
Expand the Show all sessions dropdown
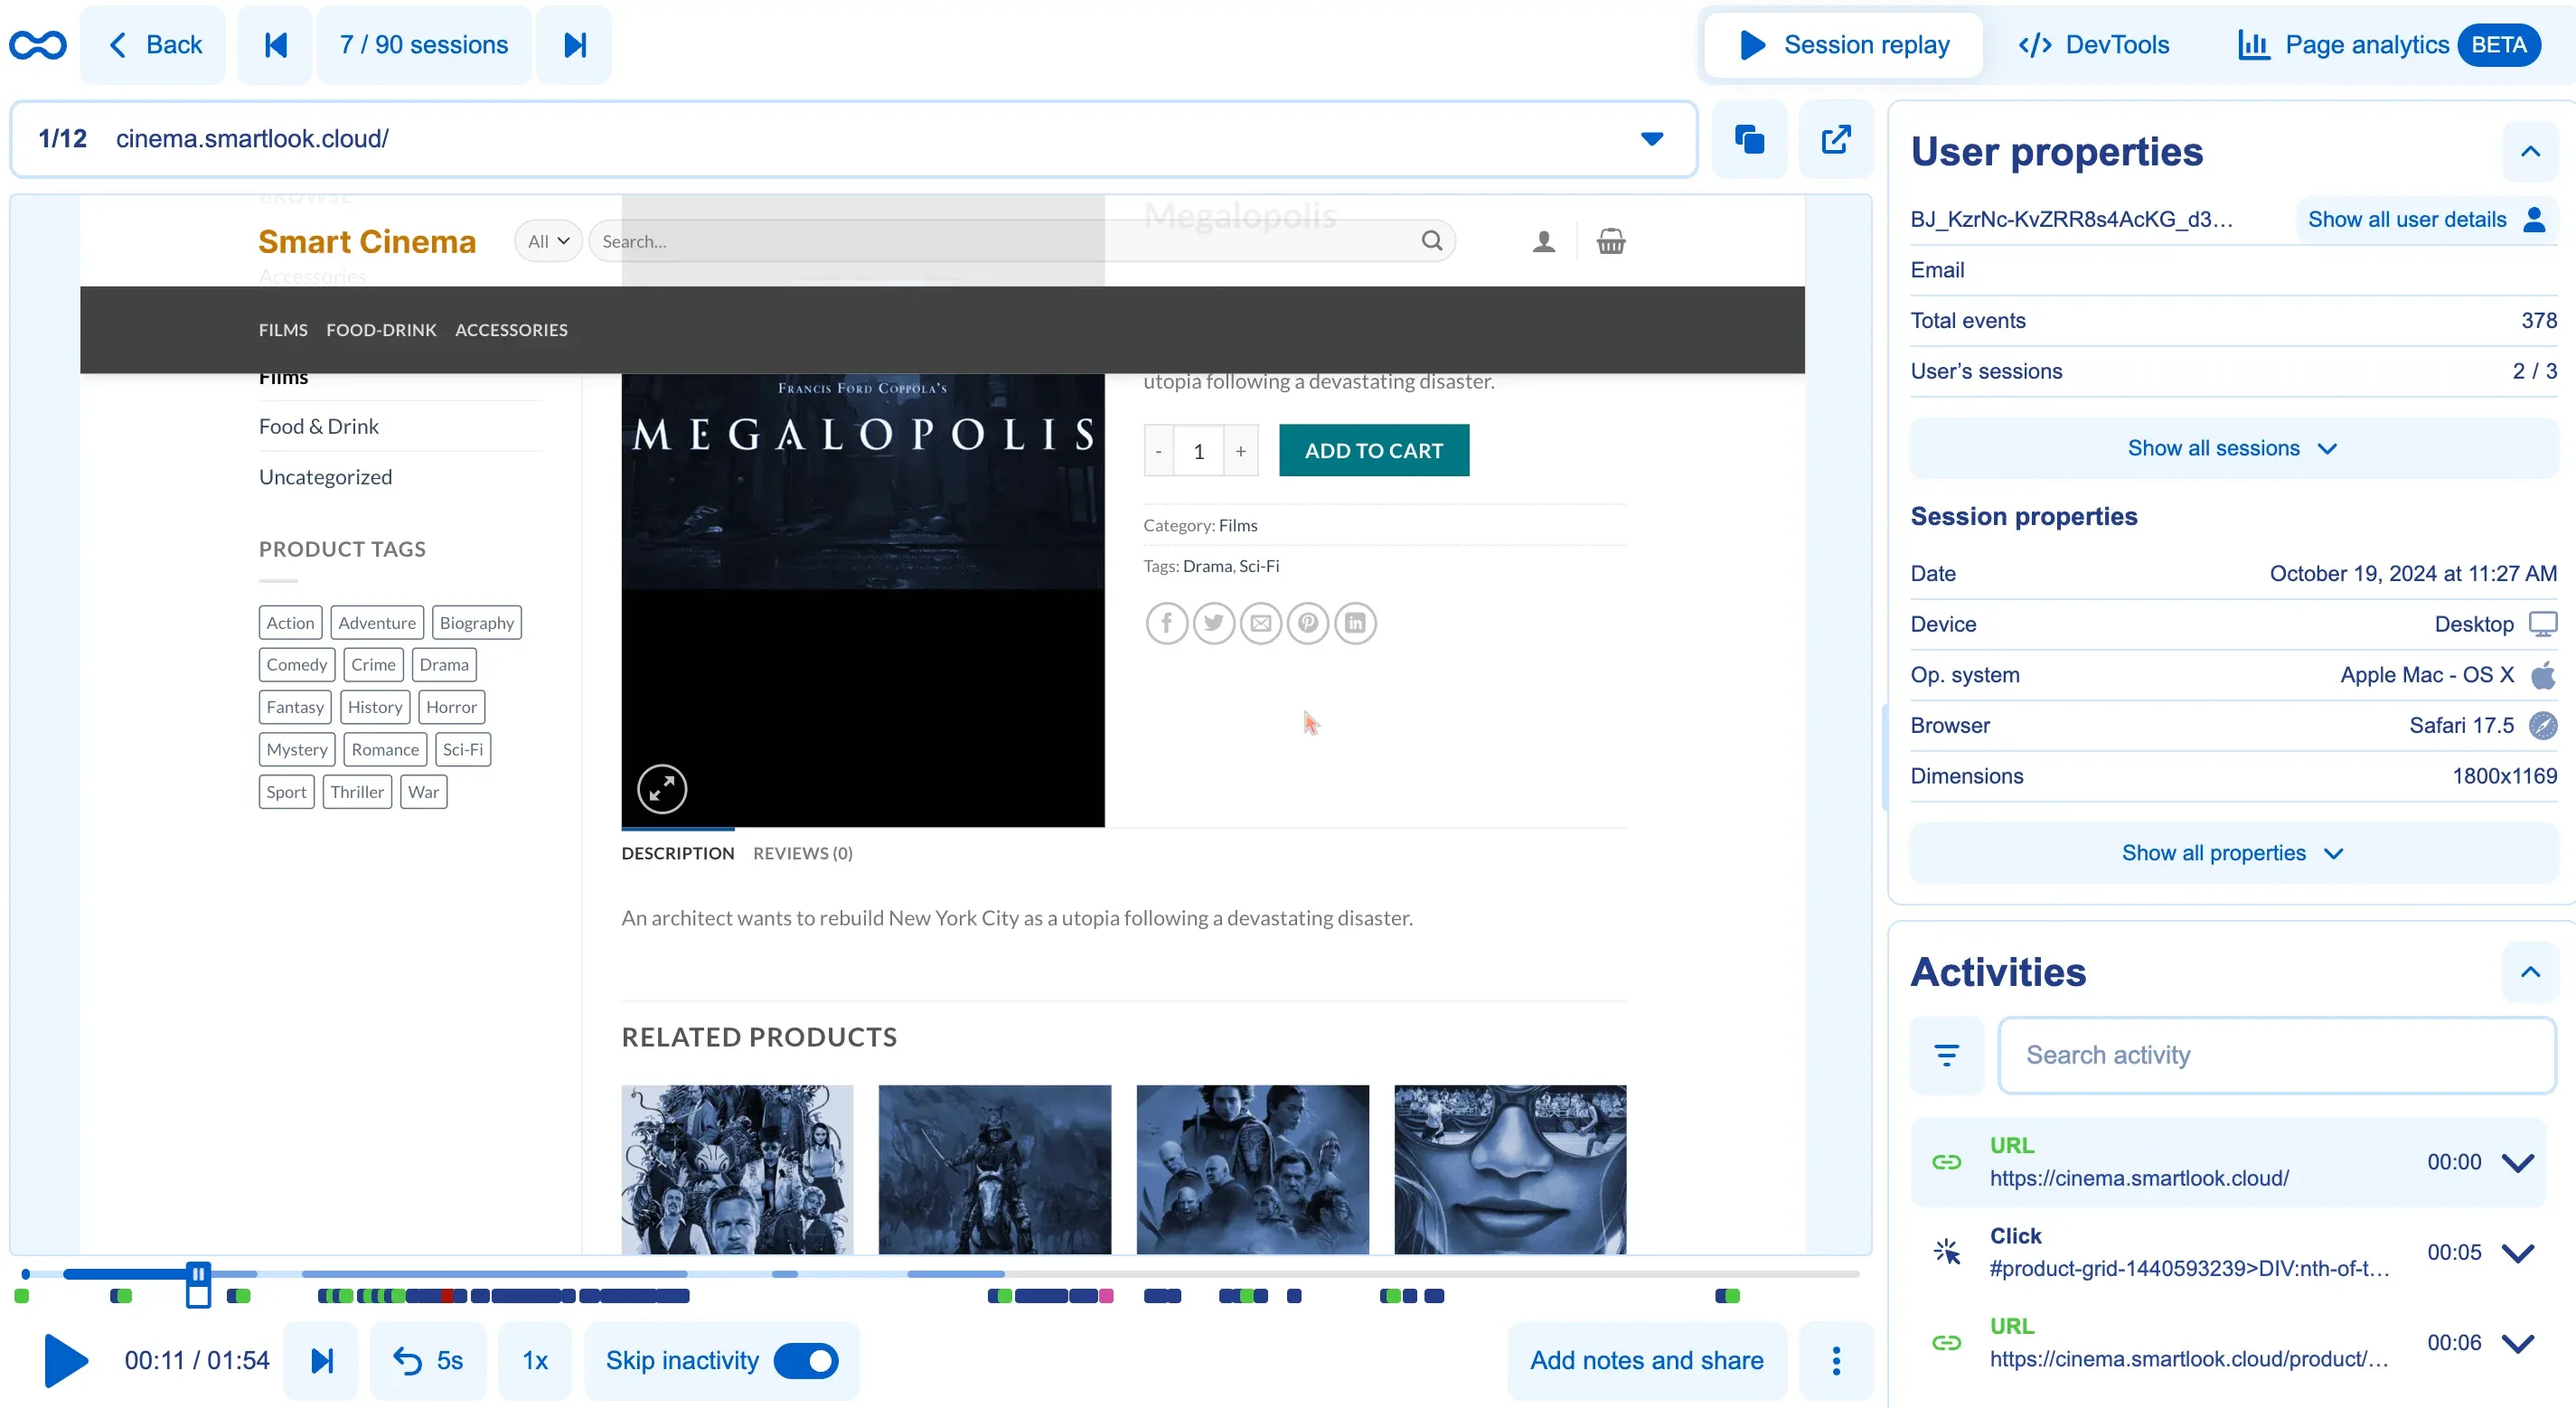tap(2232, 448)
